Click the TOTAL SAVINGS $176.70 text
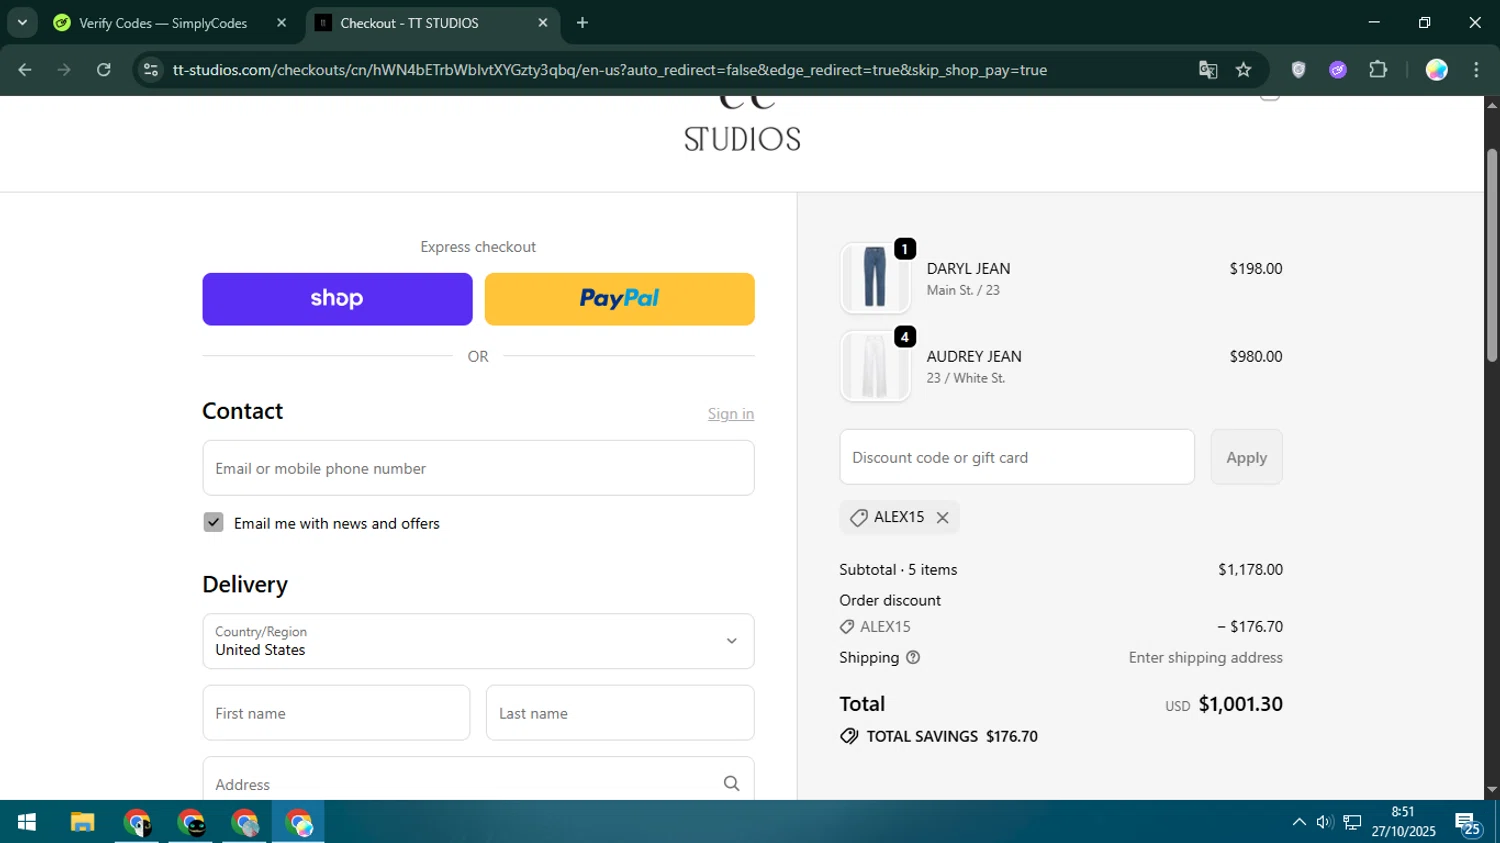 tap(952, 736)
